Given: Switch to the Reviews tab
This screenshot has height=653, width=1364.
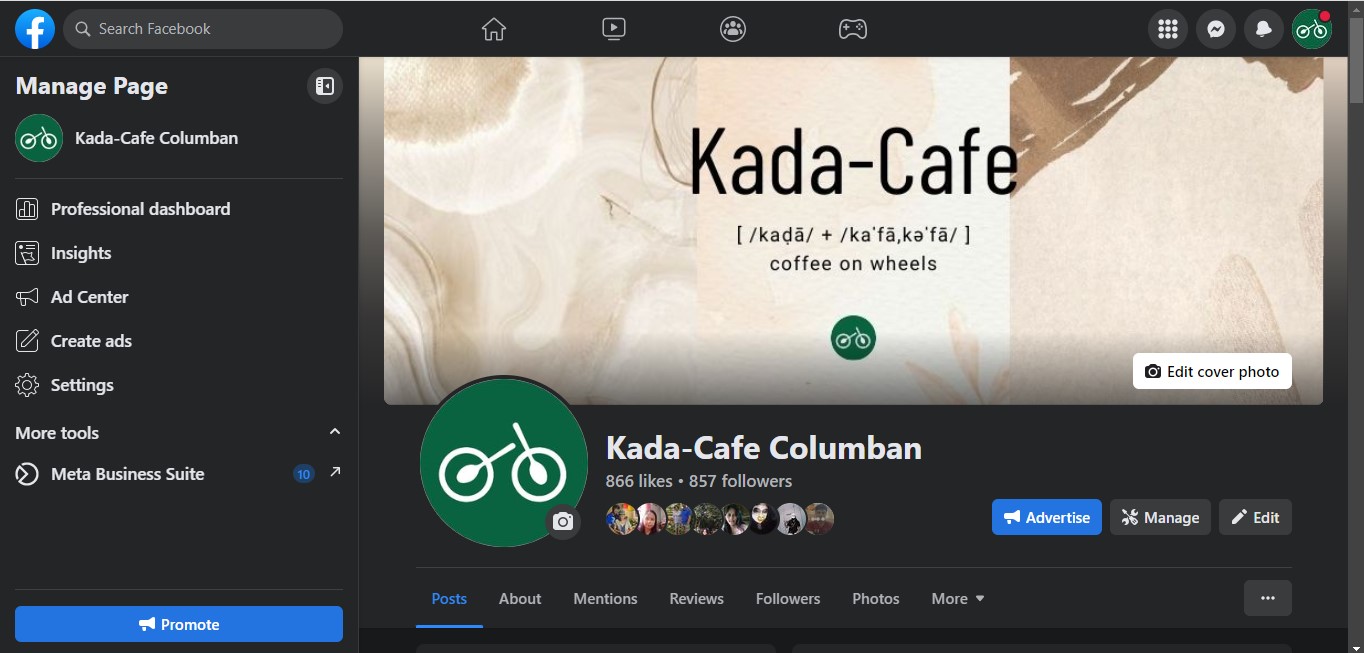Looking at the screenshot, I should pos(696,599).
